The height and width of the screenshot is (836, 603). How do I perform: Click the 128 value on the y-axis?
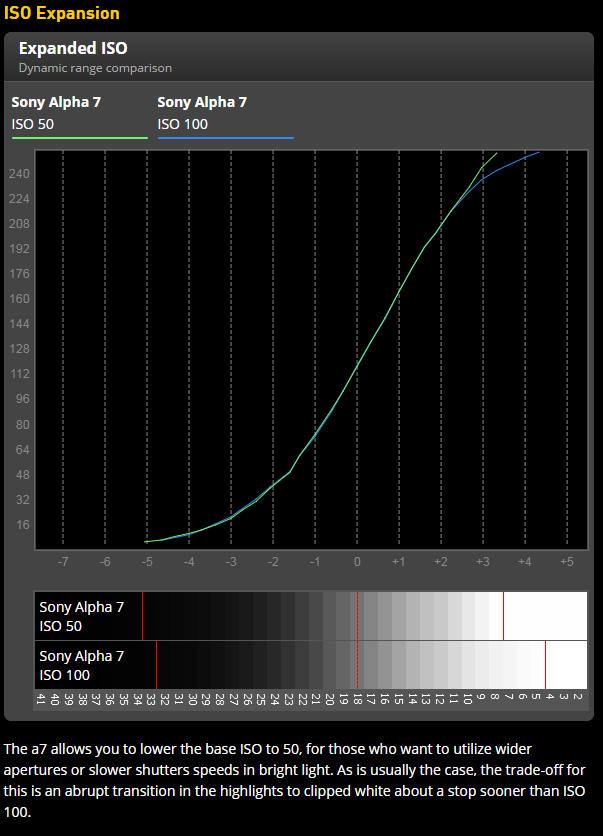pos(19,349)
